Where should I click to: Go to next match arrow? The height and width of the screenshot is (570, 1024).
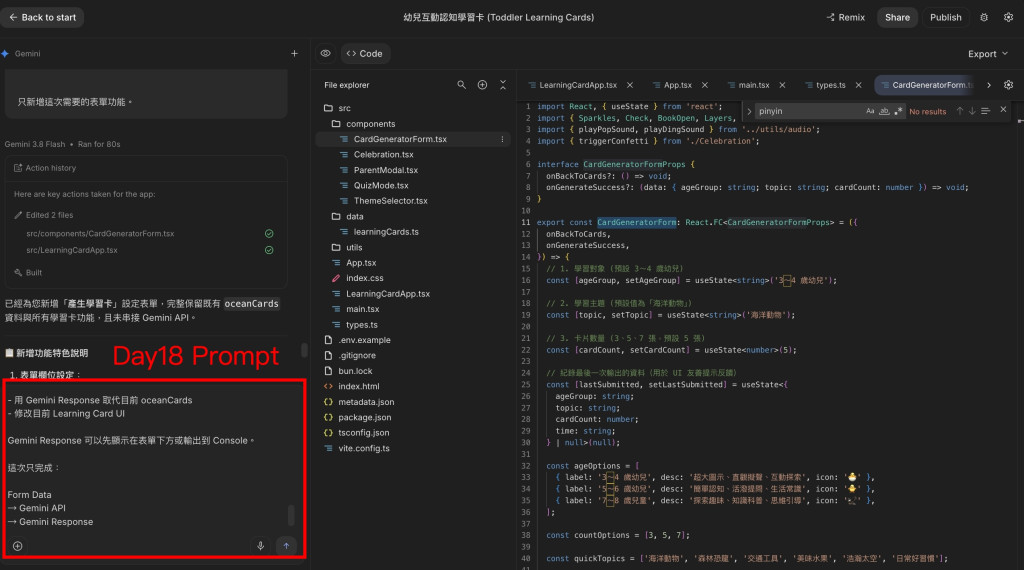point(972,111)
